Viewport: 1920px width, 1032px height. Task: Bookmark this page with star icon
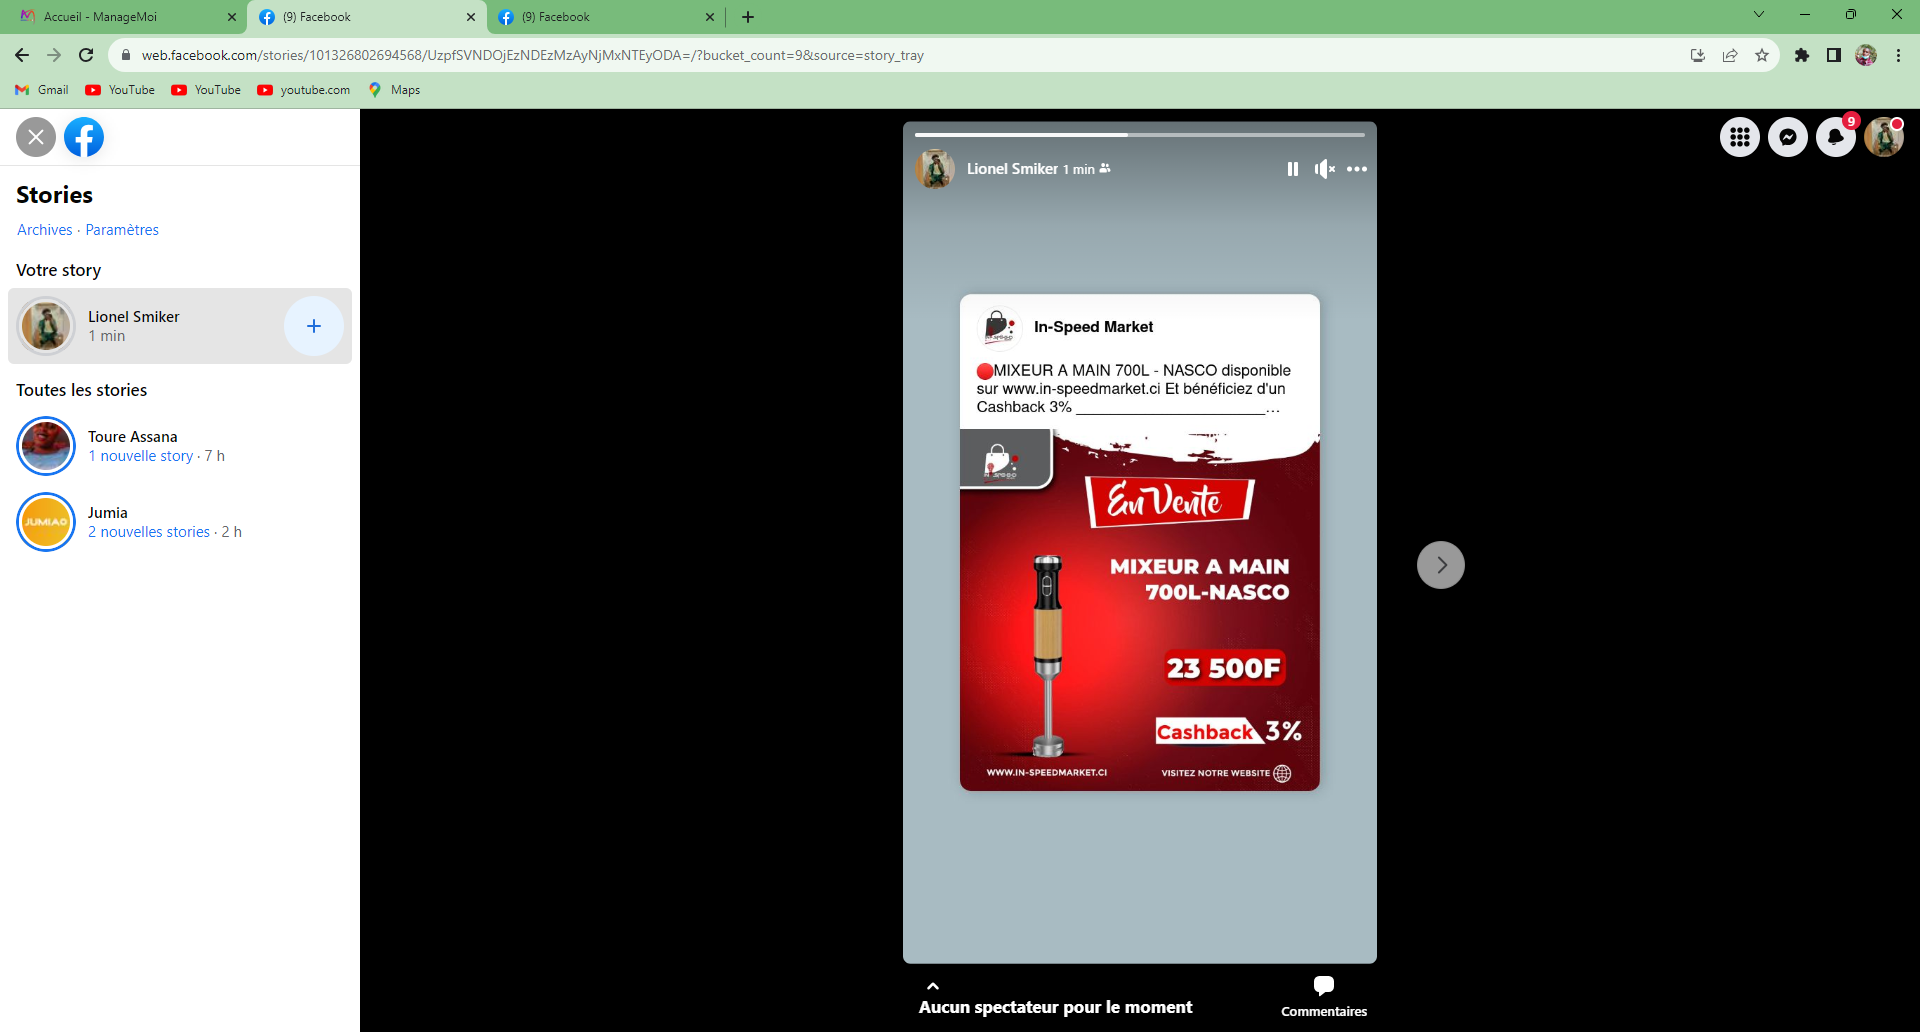coord(1762,55)
